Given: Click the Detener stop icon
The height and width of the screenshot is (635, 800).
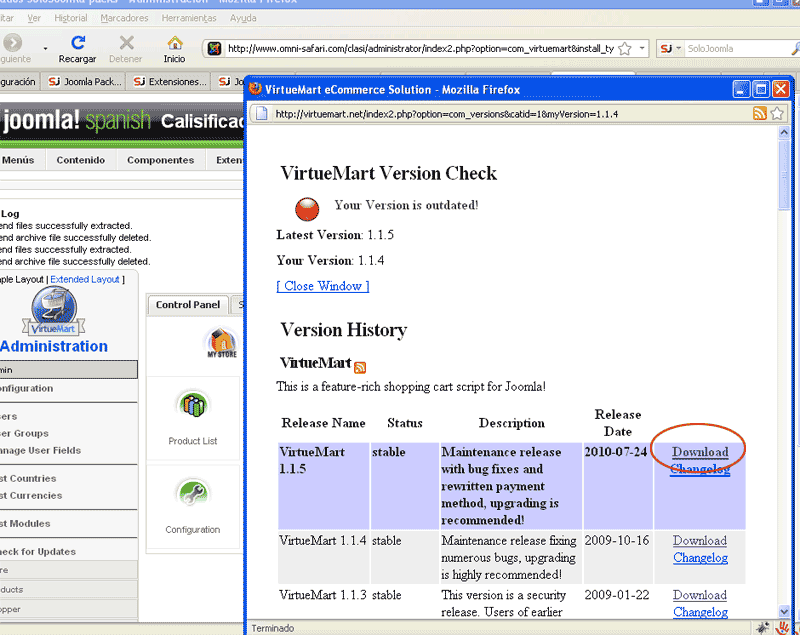Looking at the screenshot, I should click(127, 42).
